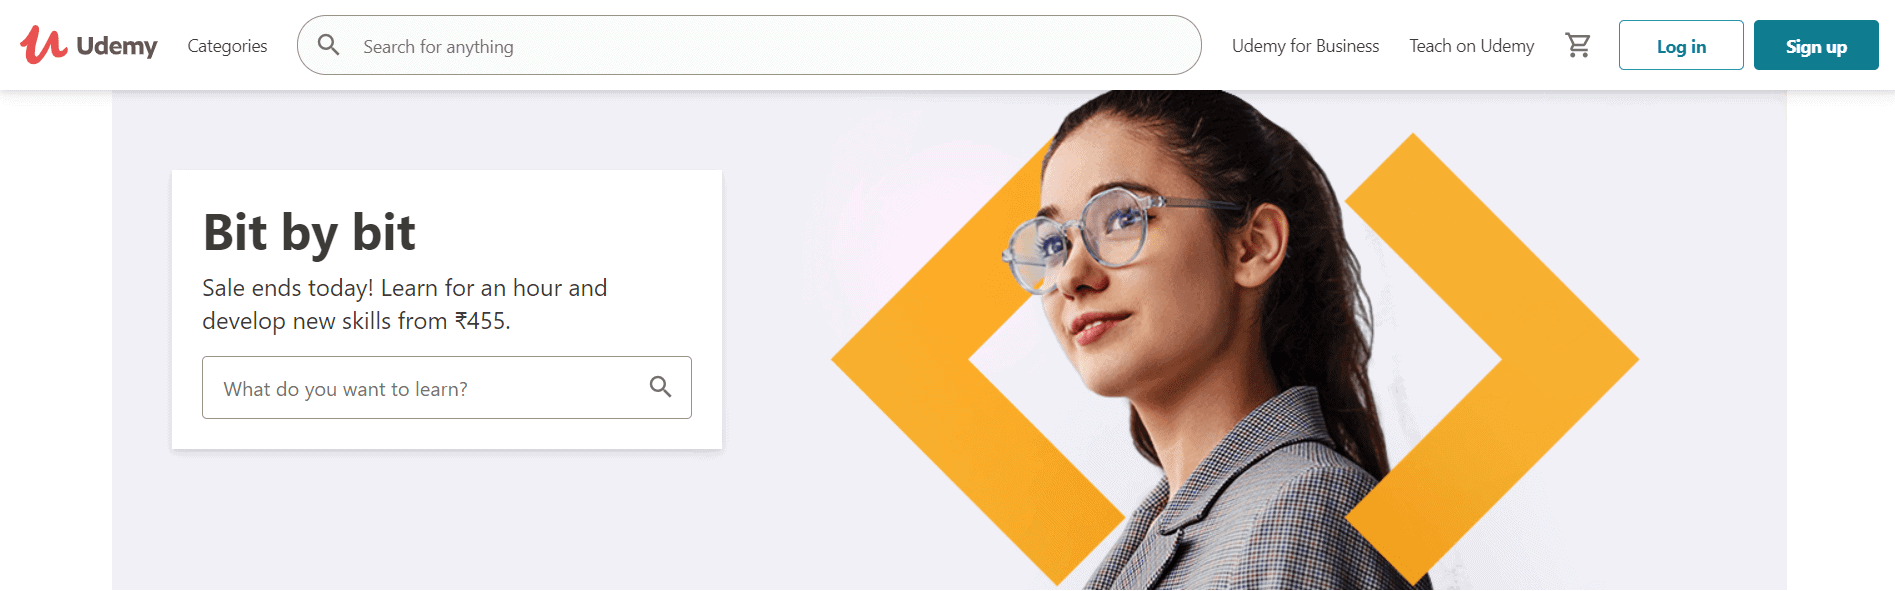Viewport: 1895px width, 591px height.
Task: Click the ₹455 price in the promo text
Action: 482,321
